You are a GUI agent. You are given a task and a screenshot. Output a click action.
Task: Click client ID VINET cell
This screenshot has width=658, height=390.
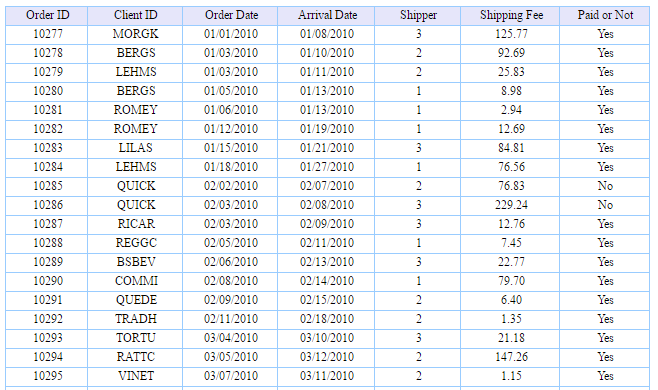pyautogui.click(x=135, y=376)
